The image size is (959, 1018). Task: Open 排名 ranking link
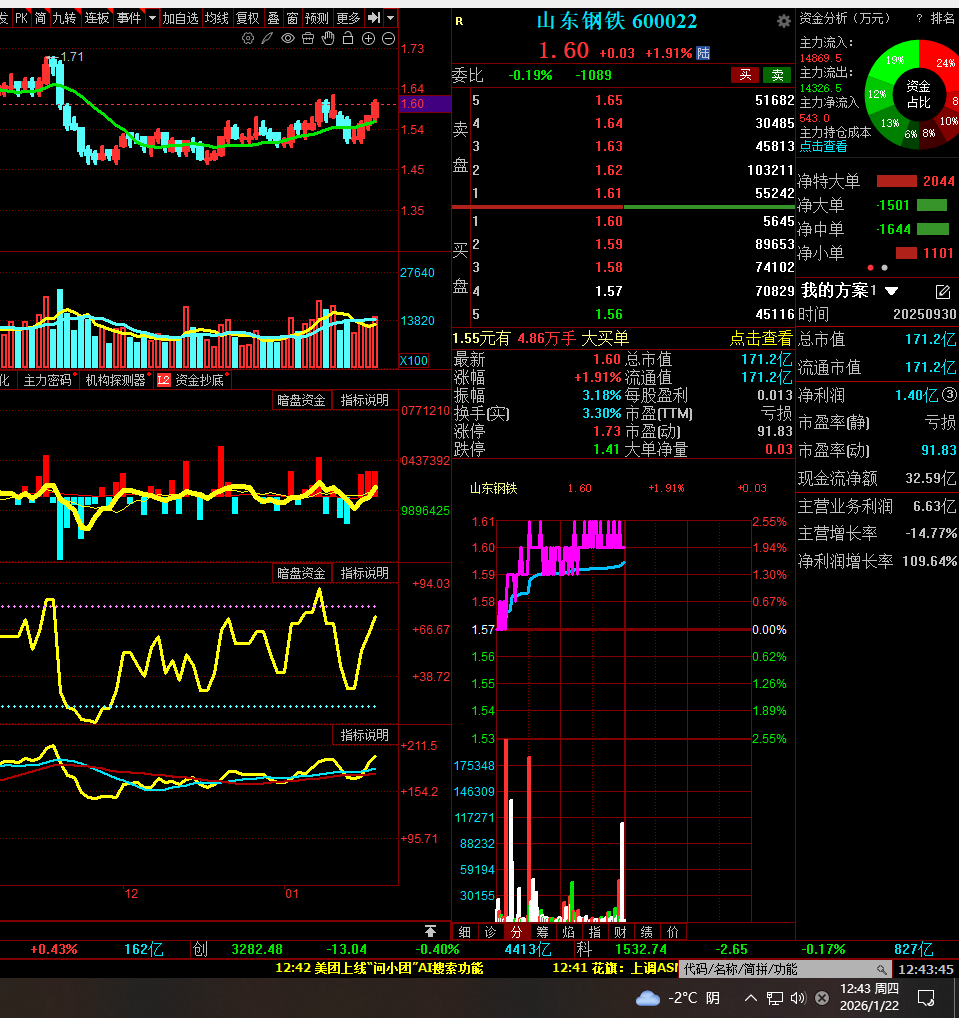[942, 18]
